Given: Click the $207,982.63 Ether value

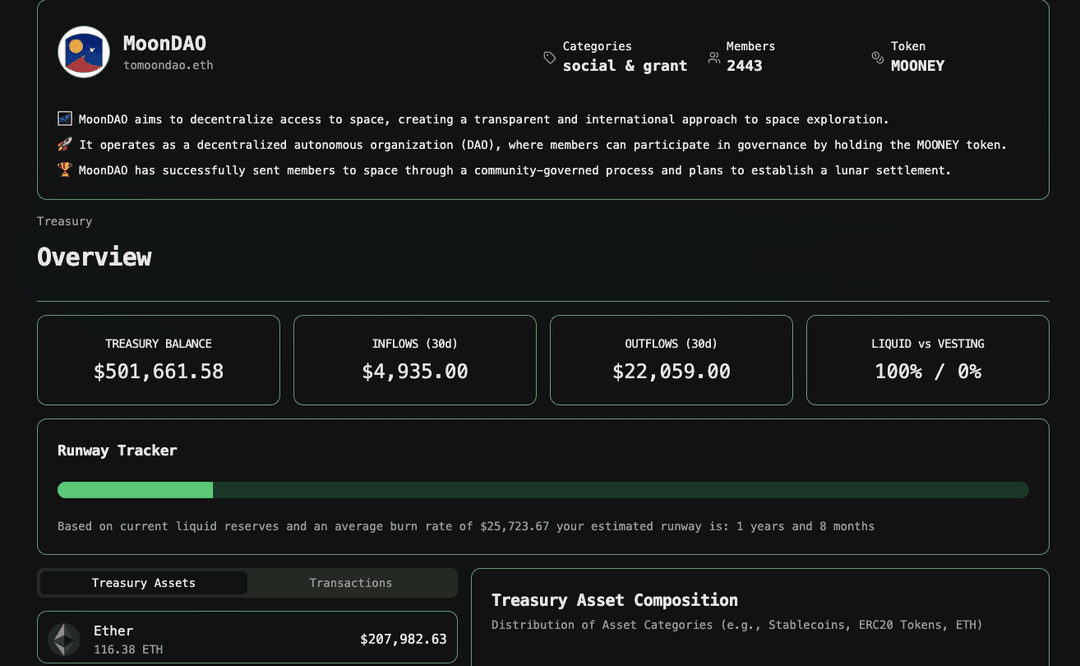Looking at the screenshot, I should click(403, 639).
